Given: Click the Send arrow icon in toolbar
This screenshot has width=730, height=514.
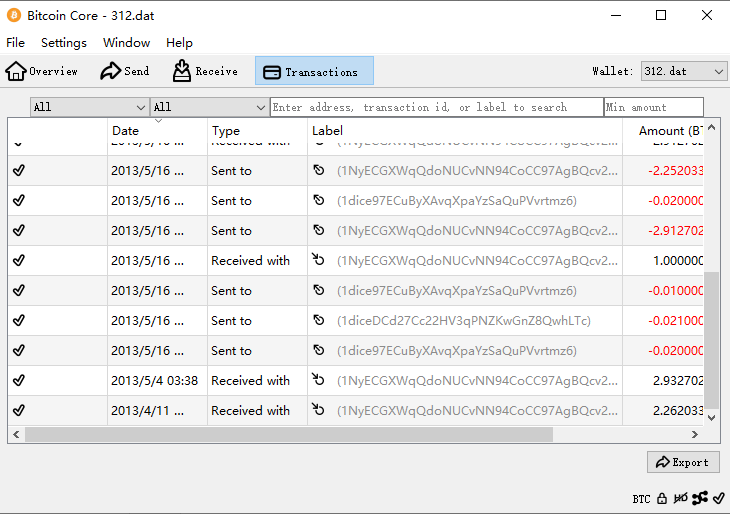Looking at the screenshot, I should coord(110,71).
